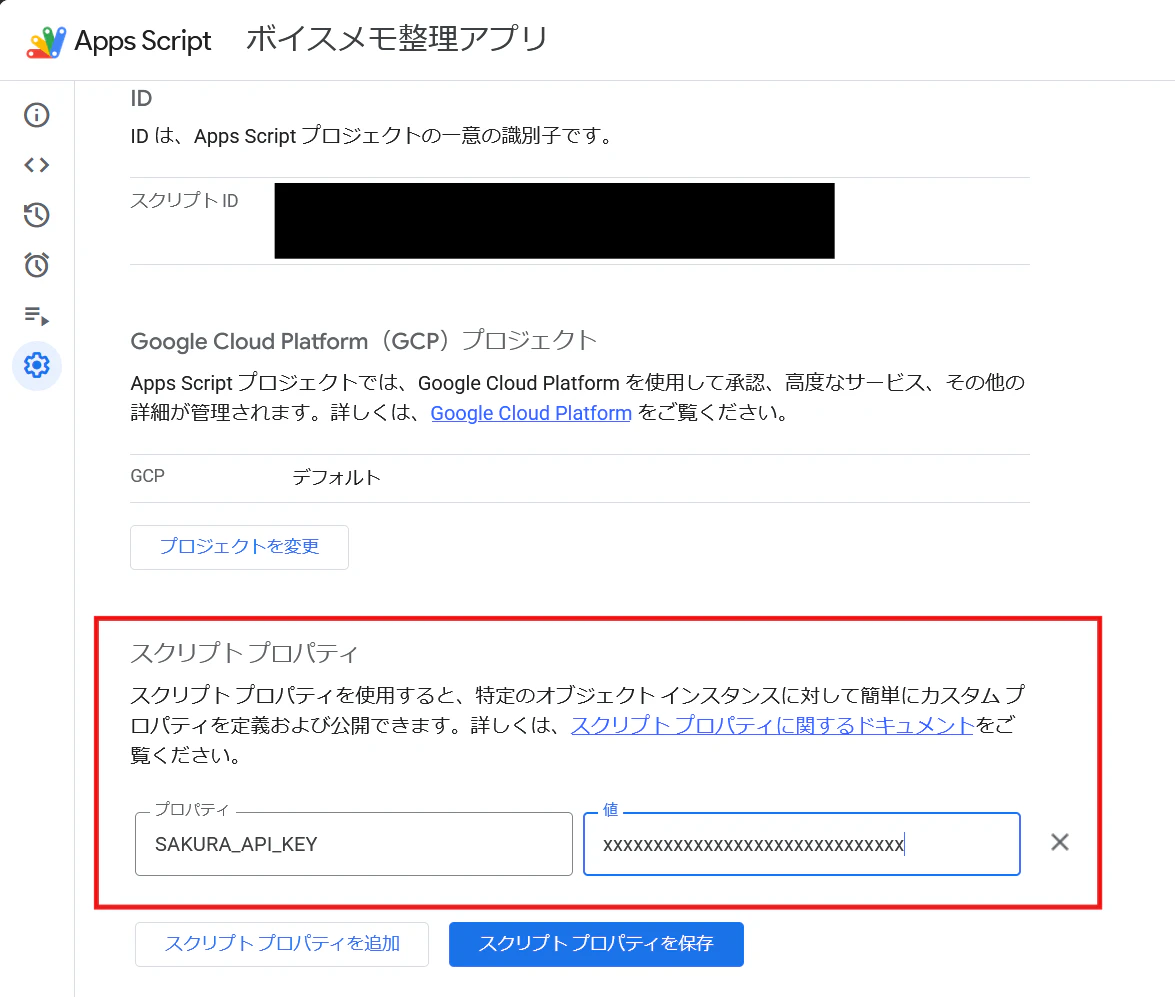This screenshot has height=997, width=1175.
Task: Click スクリプト プロパティを追加 button
Action: click(x=282, y=944)
